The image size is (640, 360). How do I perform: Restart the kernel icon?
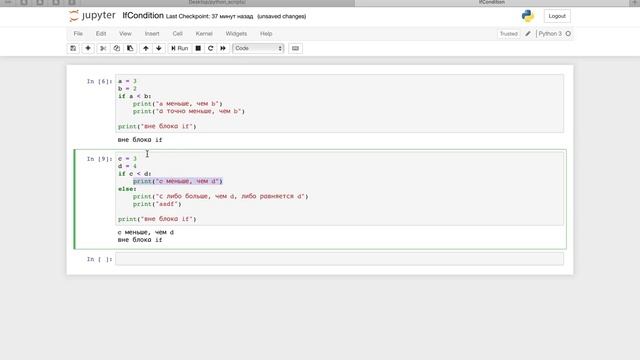coord(211,48)
